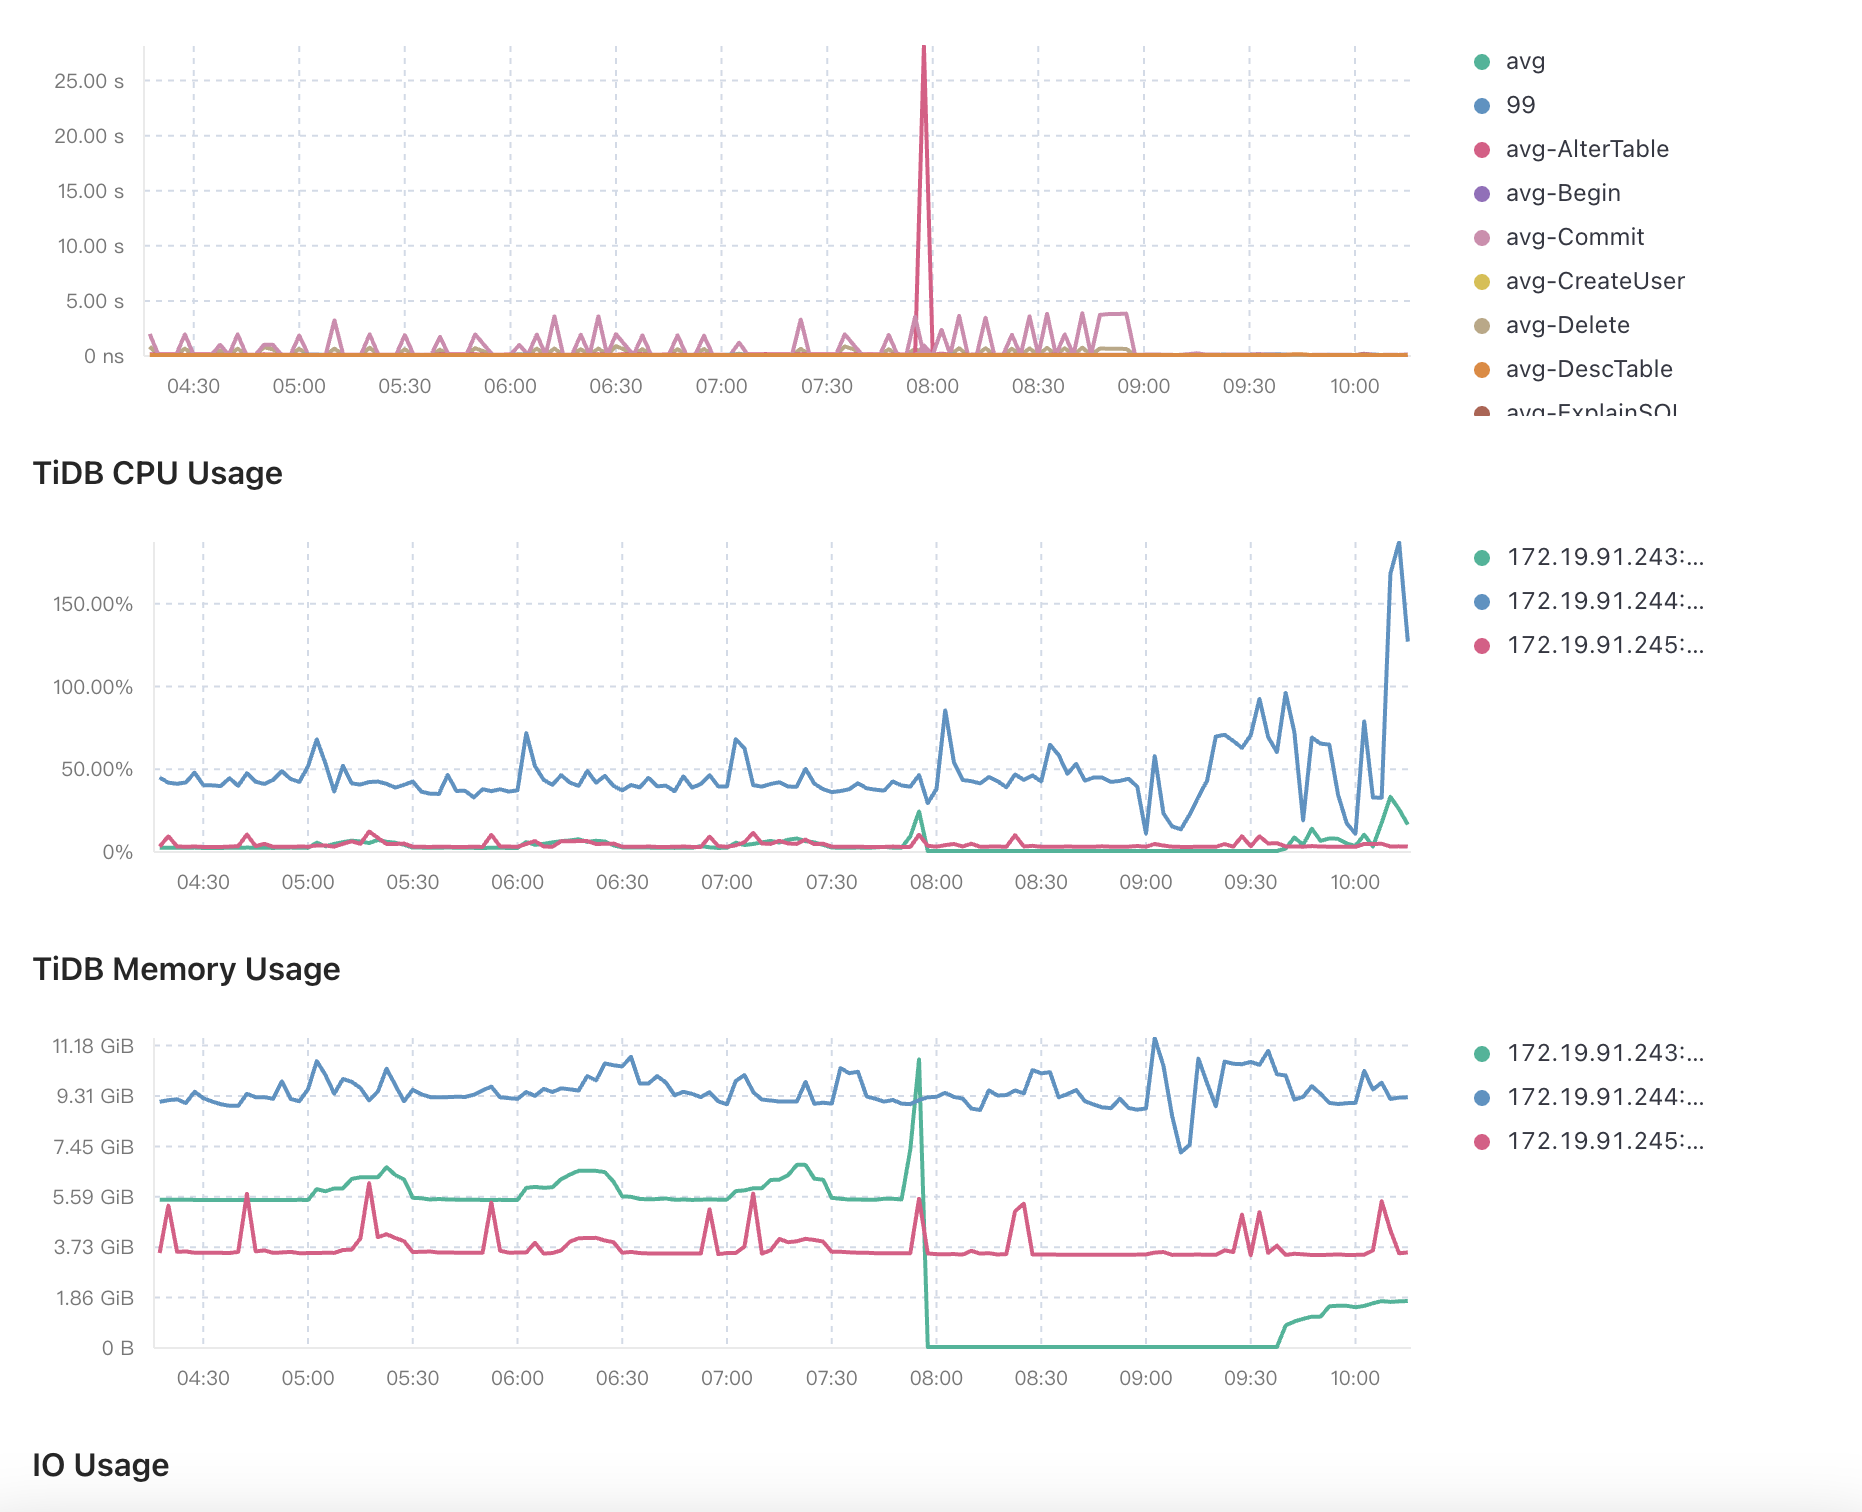Toggle the 99 percentile legend entry
This screenshot has width=1862, height=1512.
pos(1520,105)
